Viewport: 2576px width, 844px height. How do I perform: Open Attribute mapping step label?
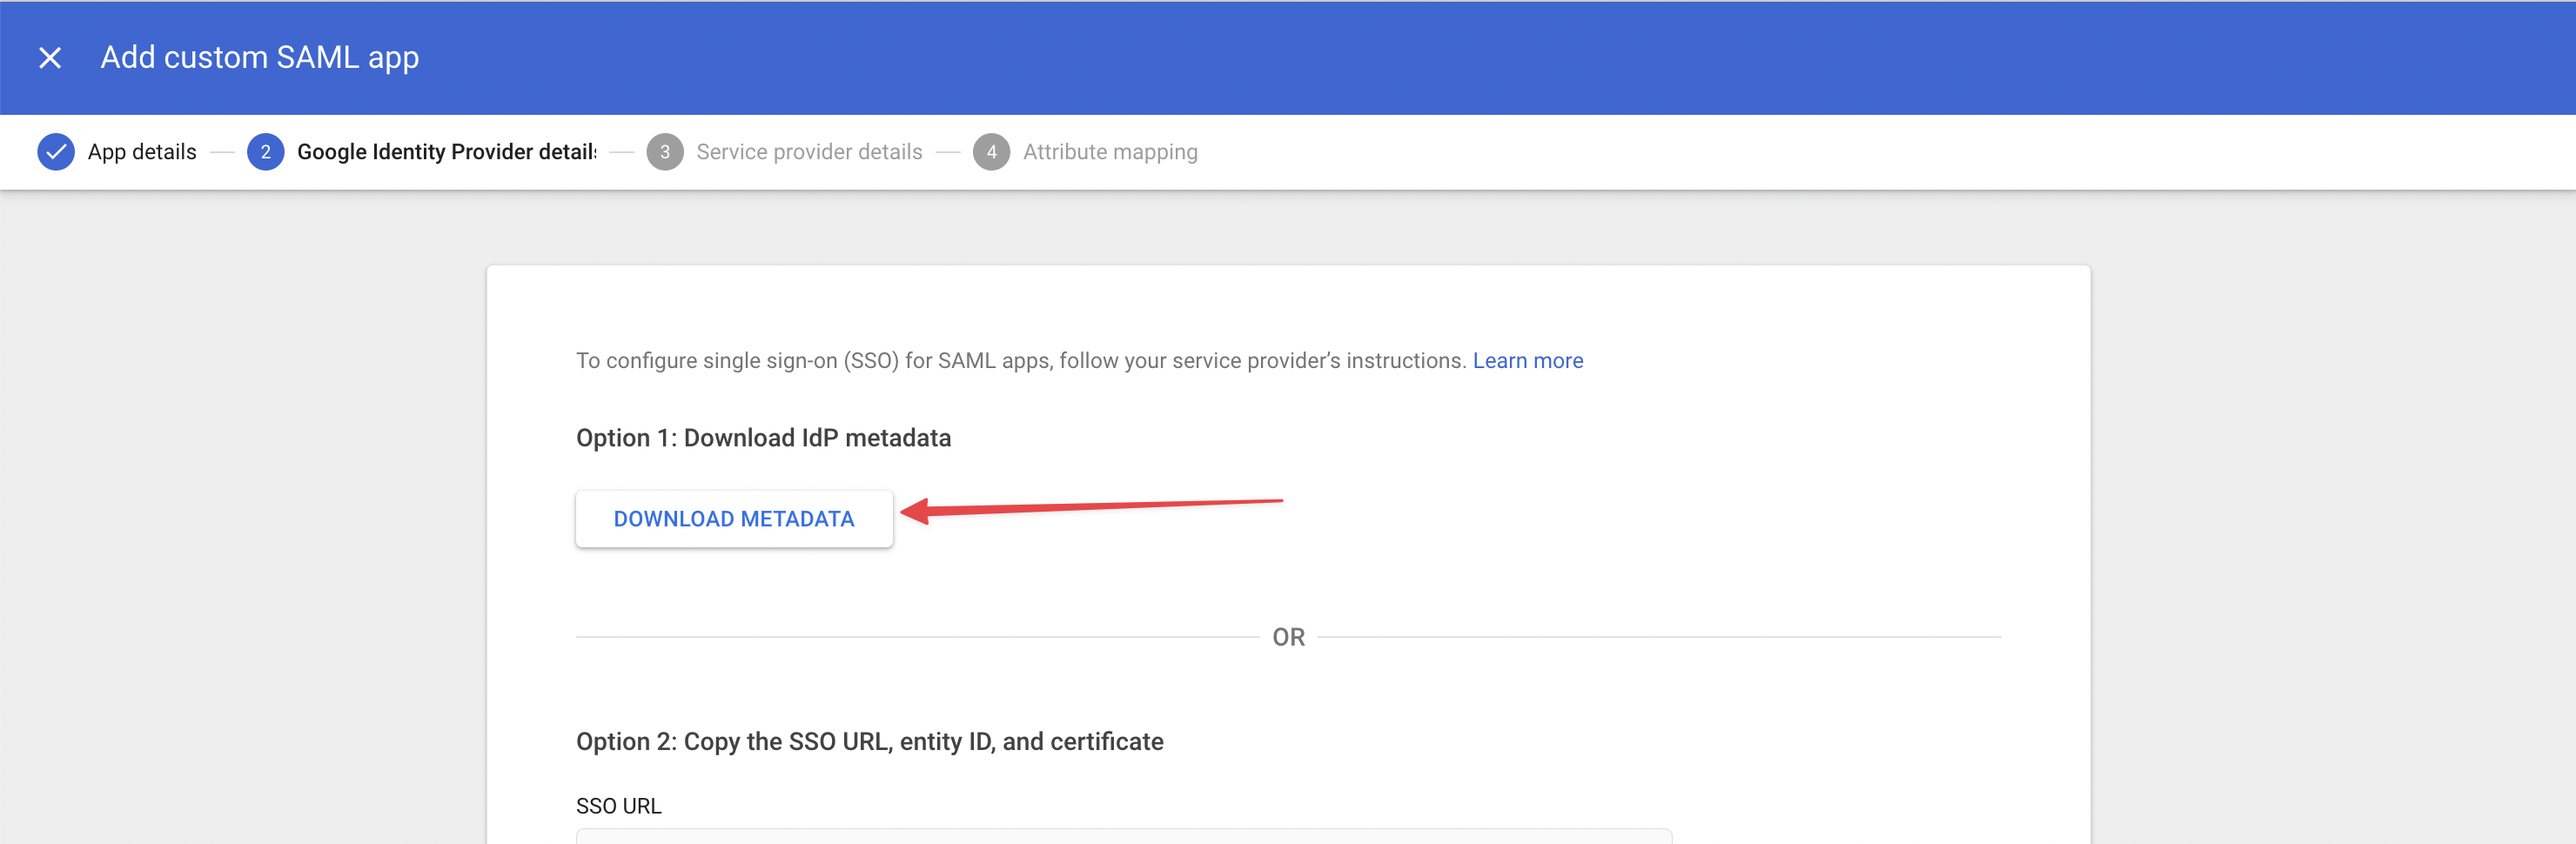click(x=1110, y=152)
